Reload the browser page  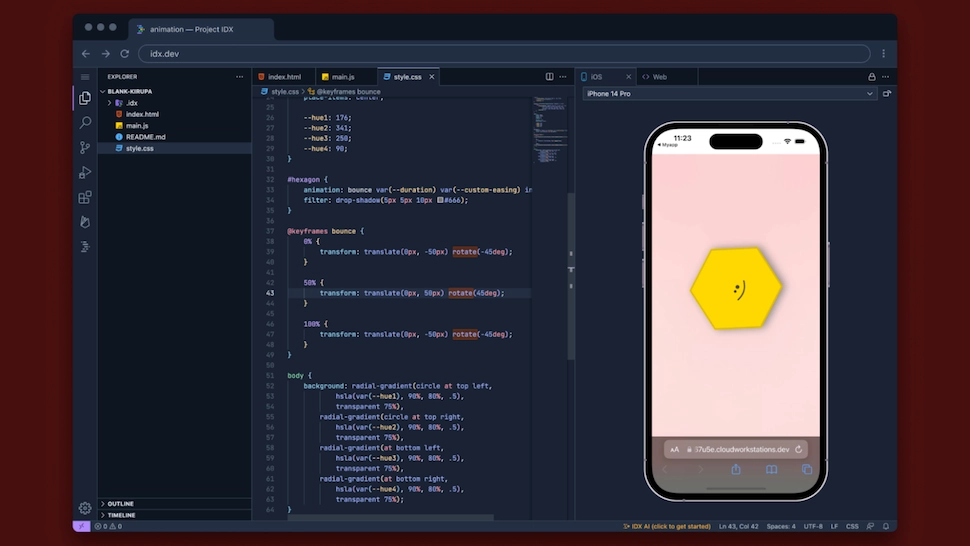point(125,54)
